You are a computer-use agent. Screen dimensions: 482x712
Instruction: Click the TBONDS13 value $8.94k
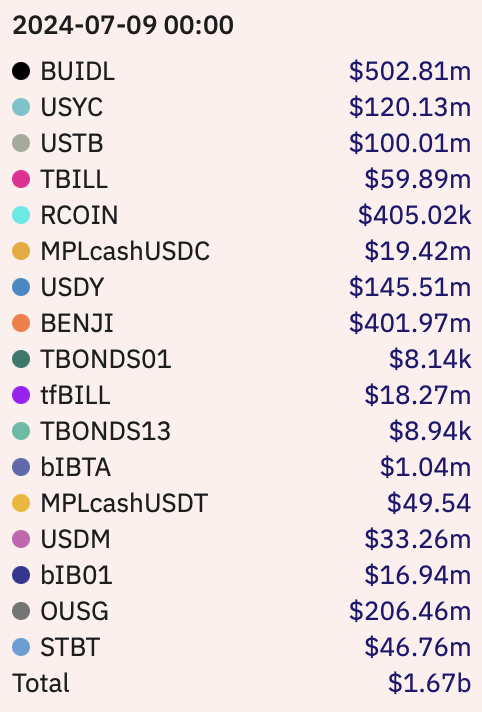click(x=430, y=431)
